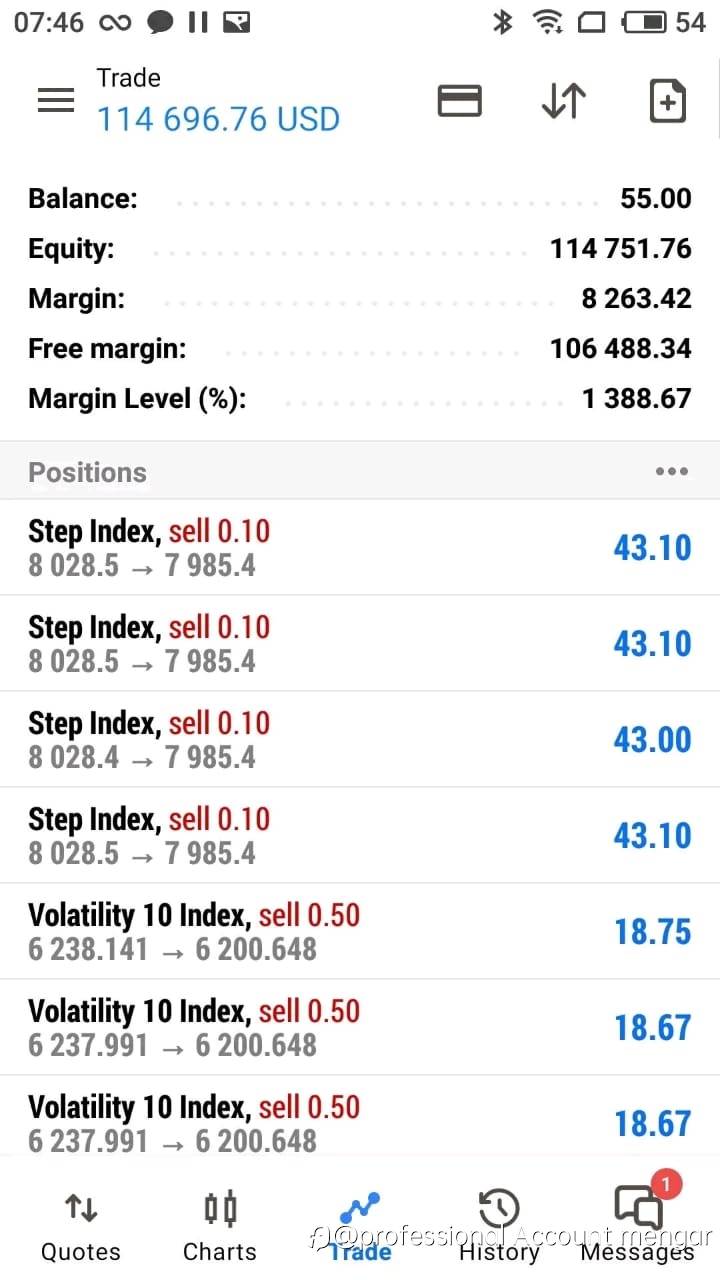Viewport: 720px width, 1280px height.
Task: Tap the 43.00 profit value
Action: click(x=652, y=740)
